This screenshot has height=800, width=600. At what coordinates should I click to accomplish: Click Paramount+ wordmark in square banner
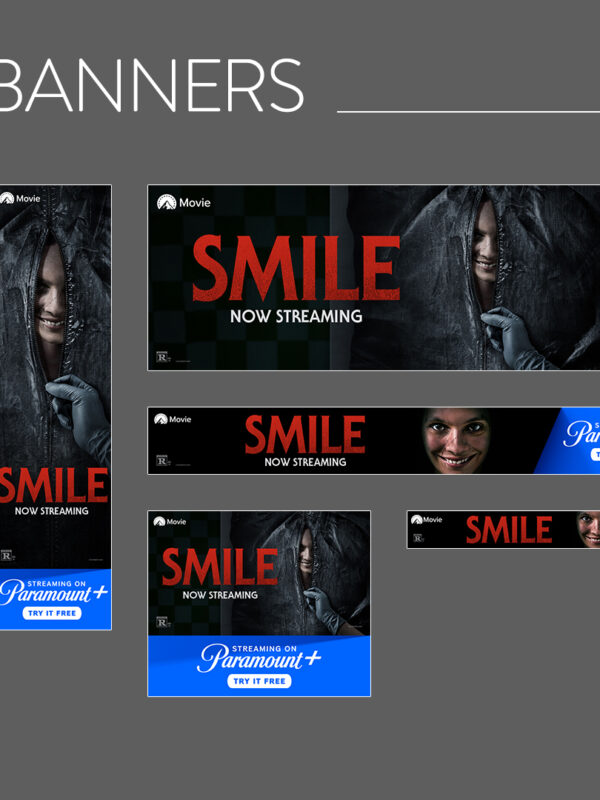(x=259, y=658)
